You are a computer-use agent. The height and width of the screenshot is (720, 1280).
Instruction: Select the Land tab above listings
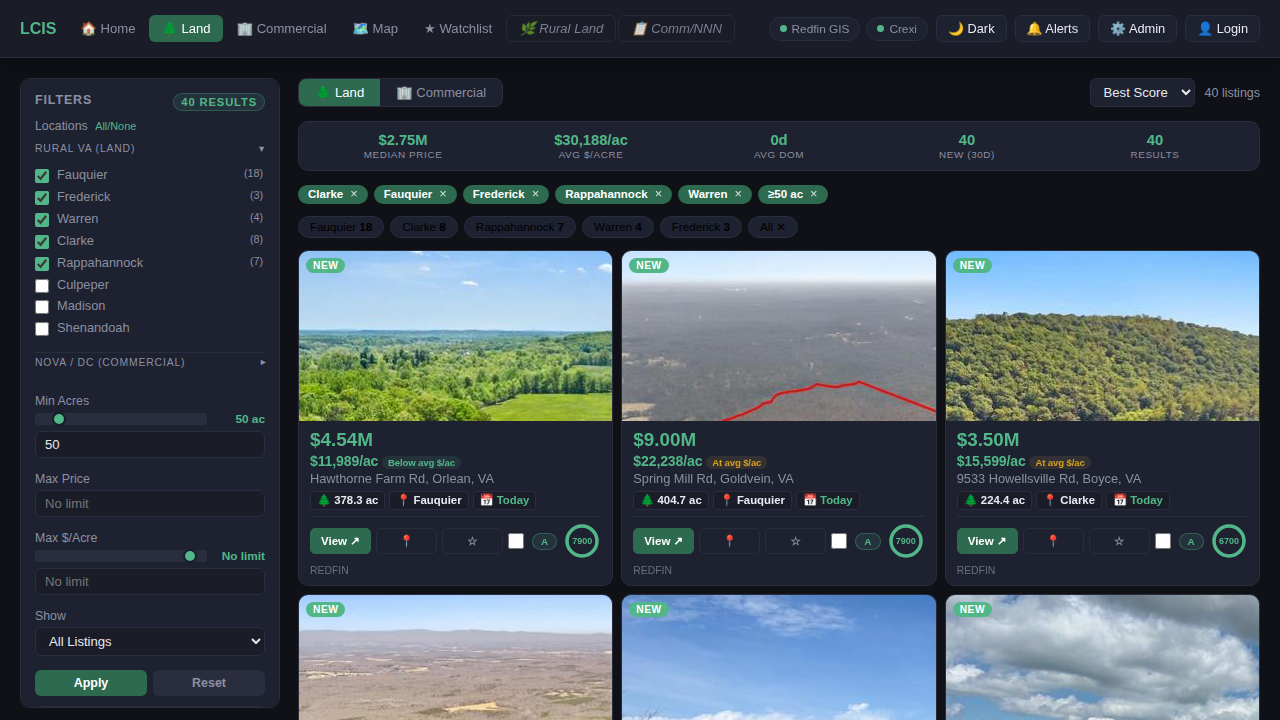pyautogui.click(x=340, y=92)
